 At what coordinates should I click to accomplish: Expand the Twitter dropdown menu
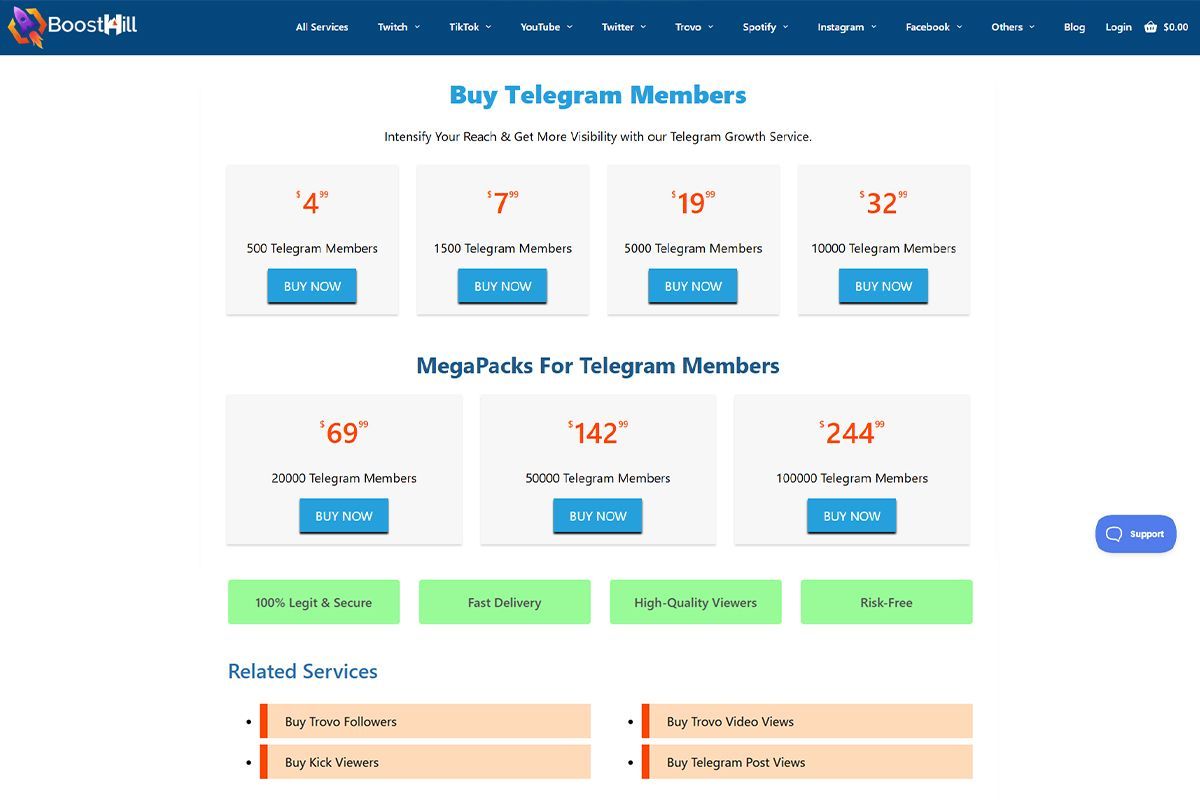click(x=624, y=27)
